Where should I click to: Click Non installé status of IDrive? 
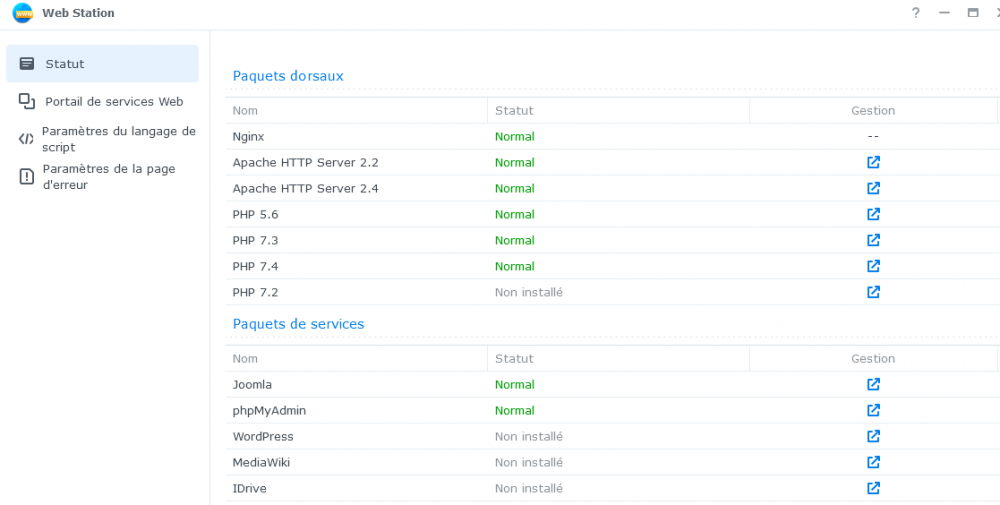(529, 488)
